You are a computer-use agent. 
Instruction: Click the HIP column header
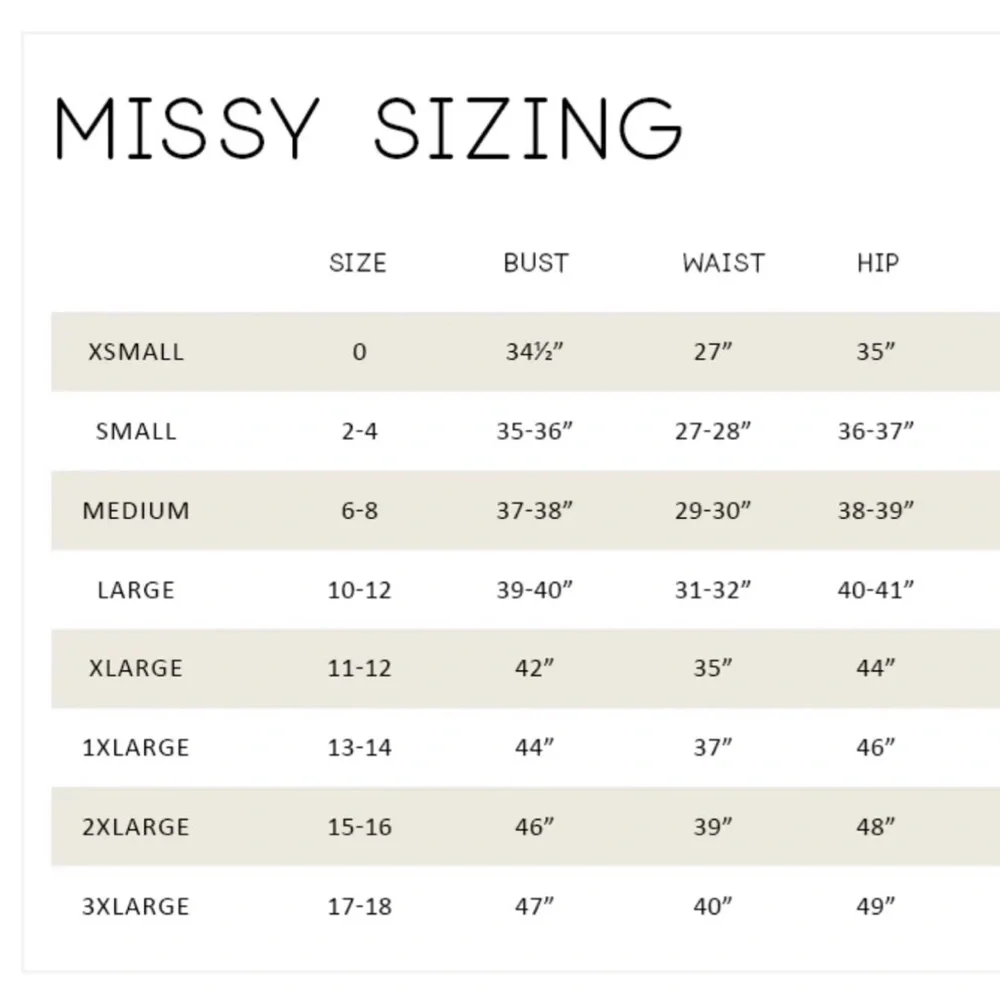pyautogui.click(x=878, y=263)
